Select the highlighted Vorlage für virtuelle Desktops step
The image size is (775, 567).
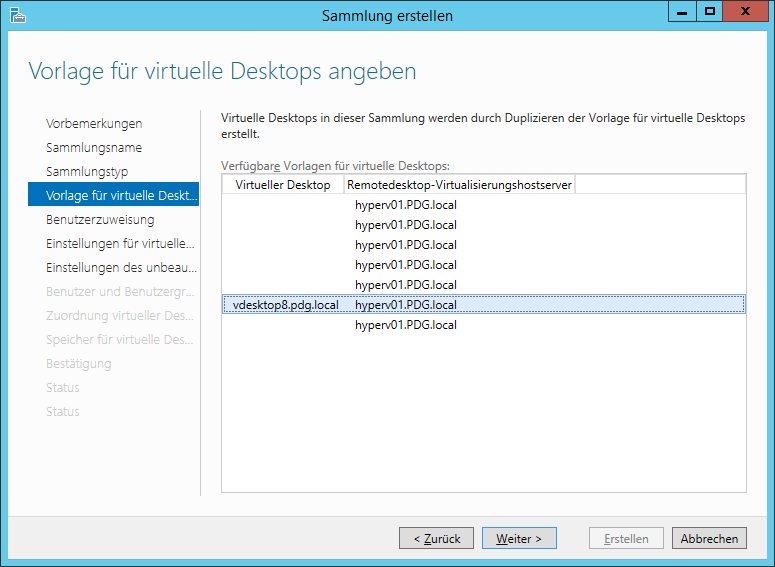114,196
